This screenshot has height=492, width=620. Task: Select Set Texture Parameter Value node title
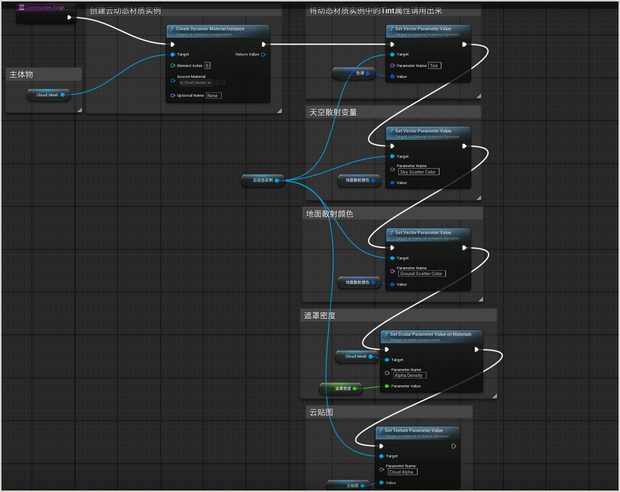[x=414, y=430]
